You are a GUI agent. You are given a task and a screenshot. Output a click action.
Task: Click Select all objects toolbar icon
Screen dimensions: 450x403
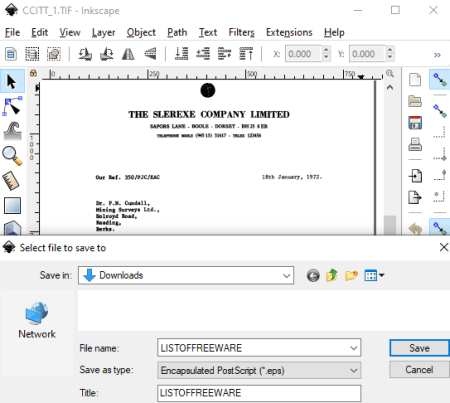pos(11,54)
